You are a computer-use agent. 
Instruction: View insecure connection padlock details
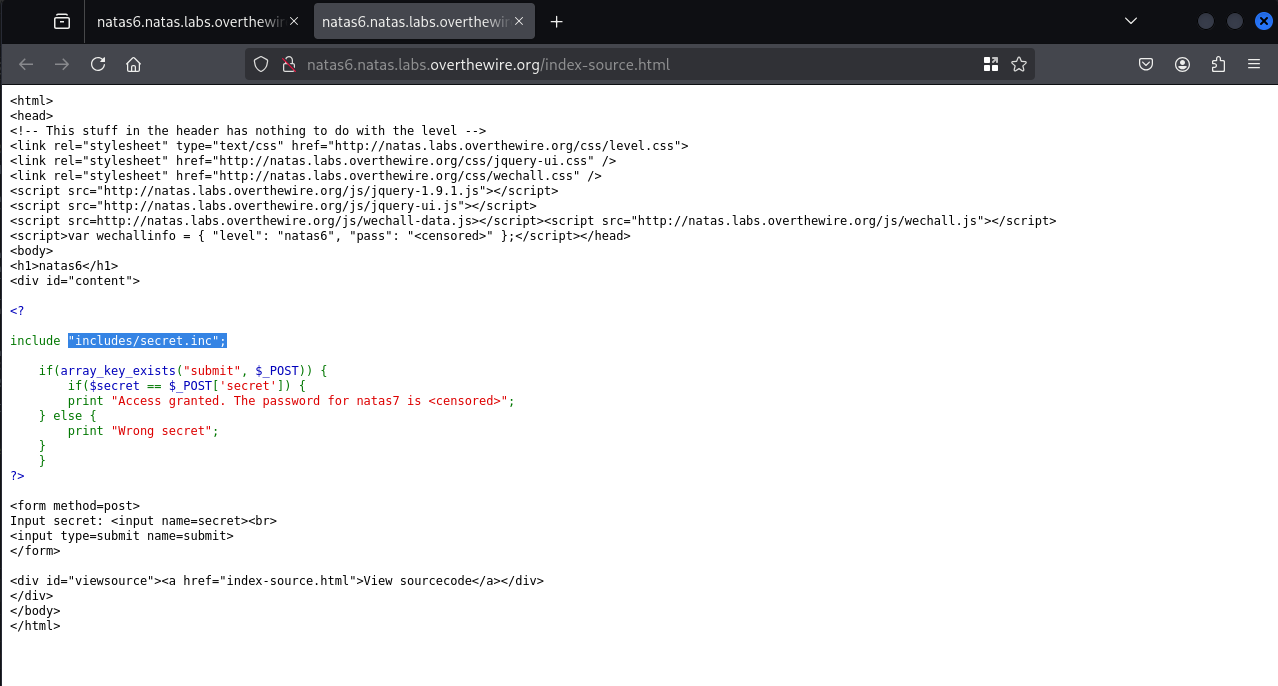click(x=289, y=64)
